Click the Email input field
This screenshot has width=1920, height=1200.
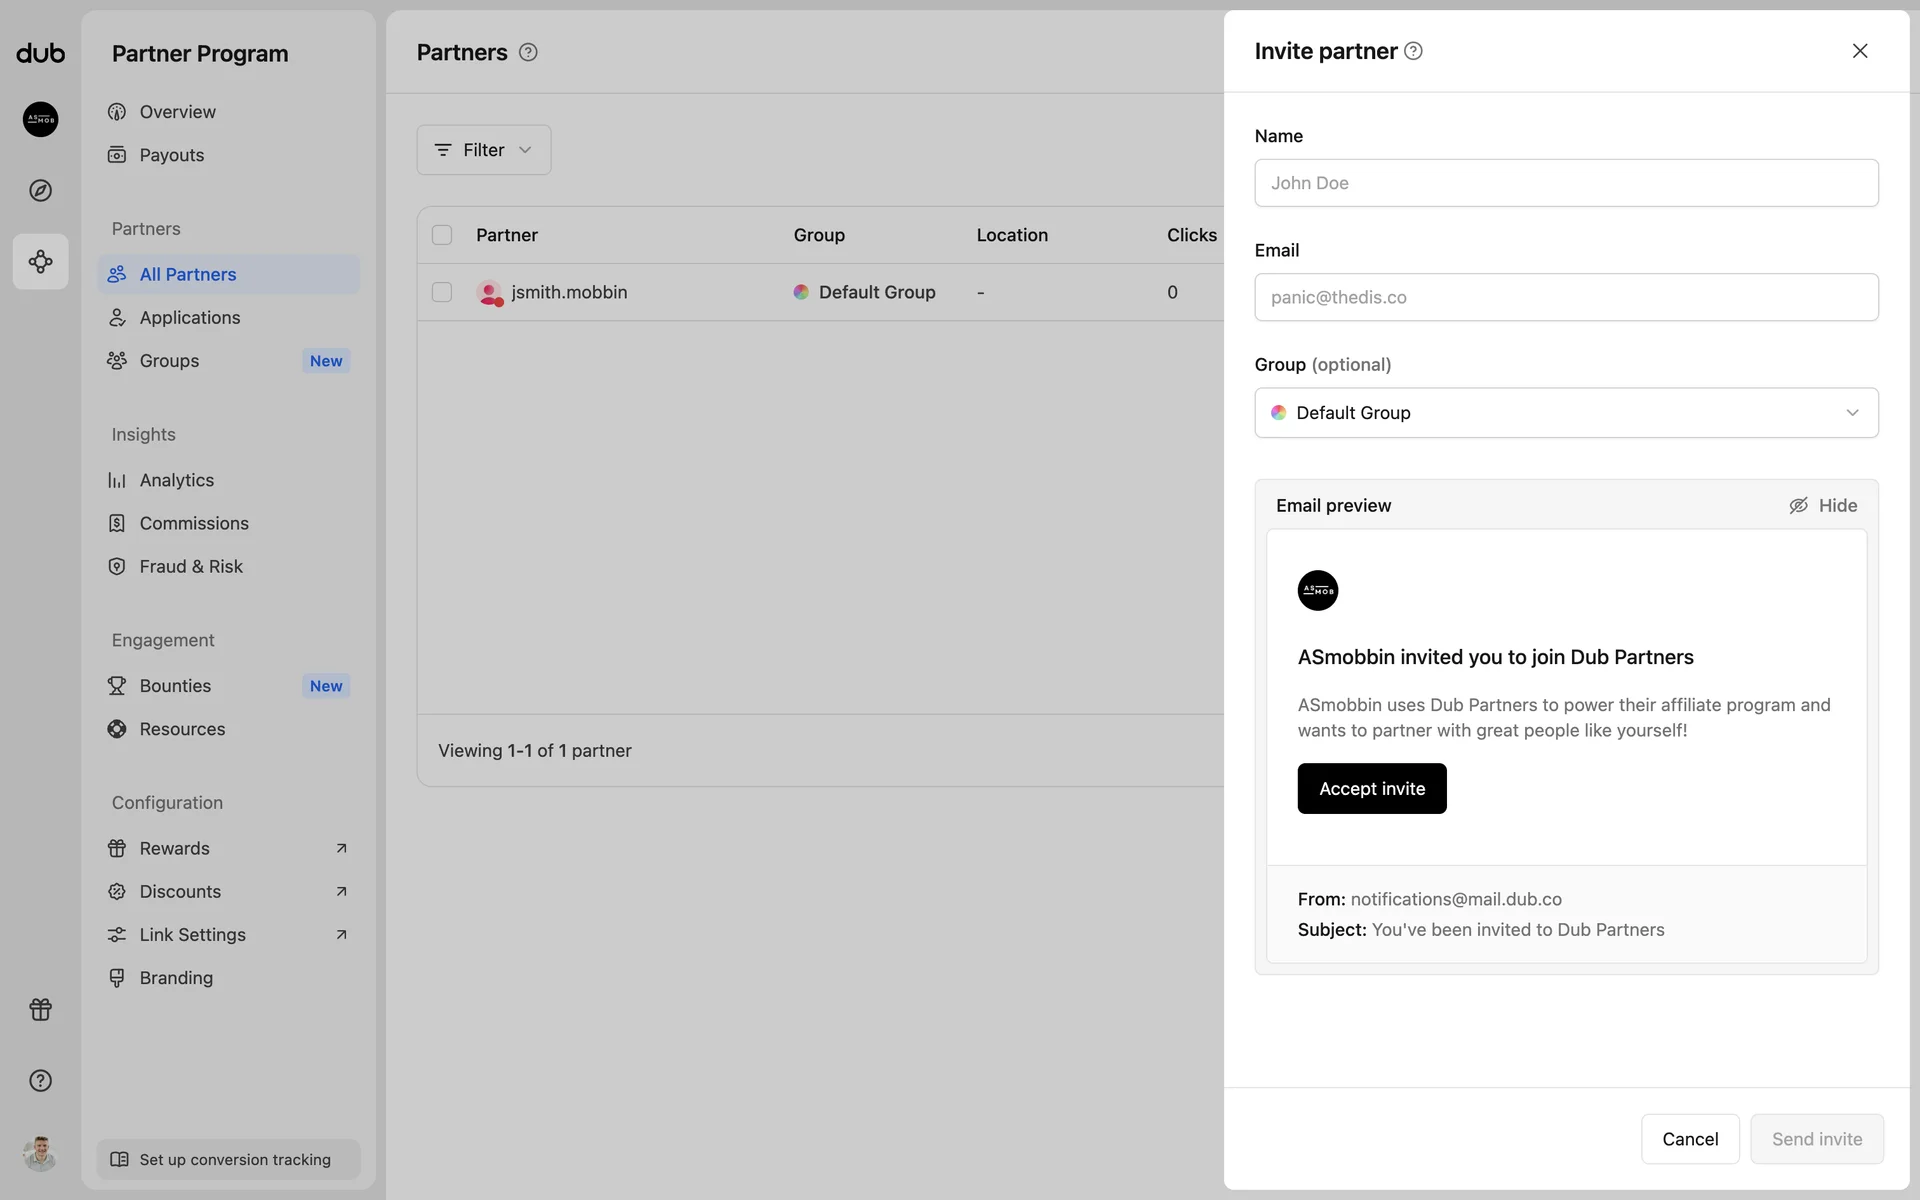(1566, 297)
